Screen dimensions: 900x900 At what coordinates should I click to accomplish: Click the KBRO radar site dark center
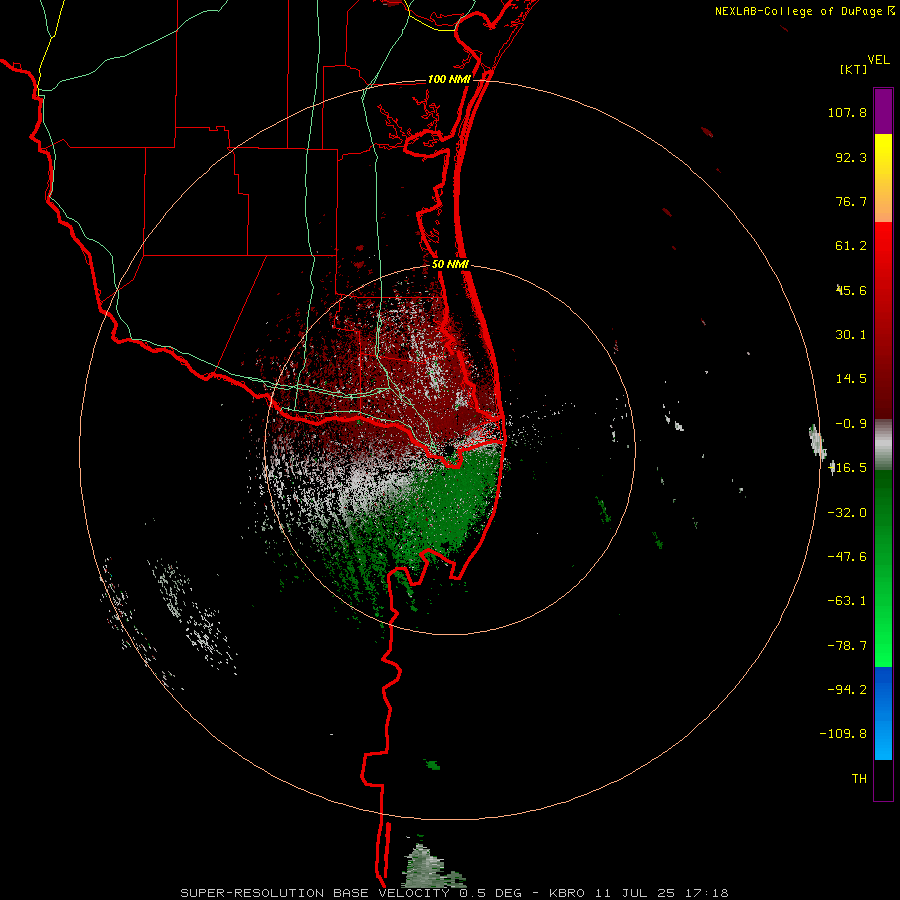tap(448, 450)
